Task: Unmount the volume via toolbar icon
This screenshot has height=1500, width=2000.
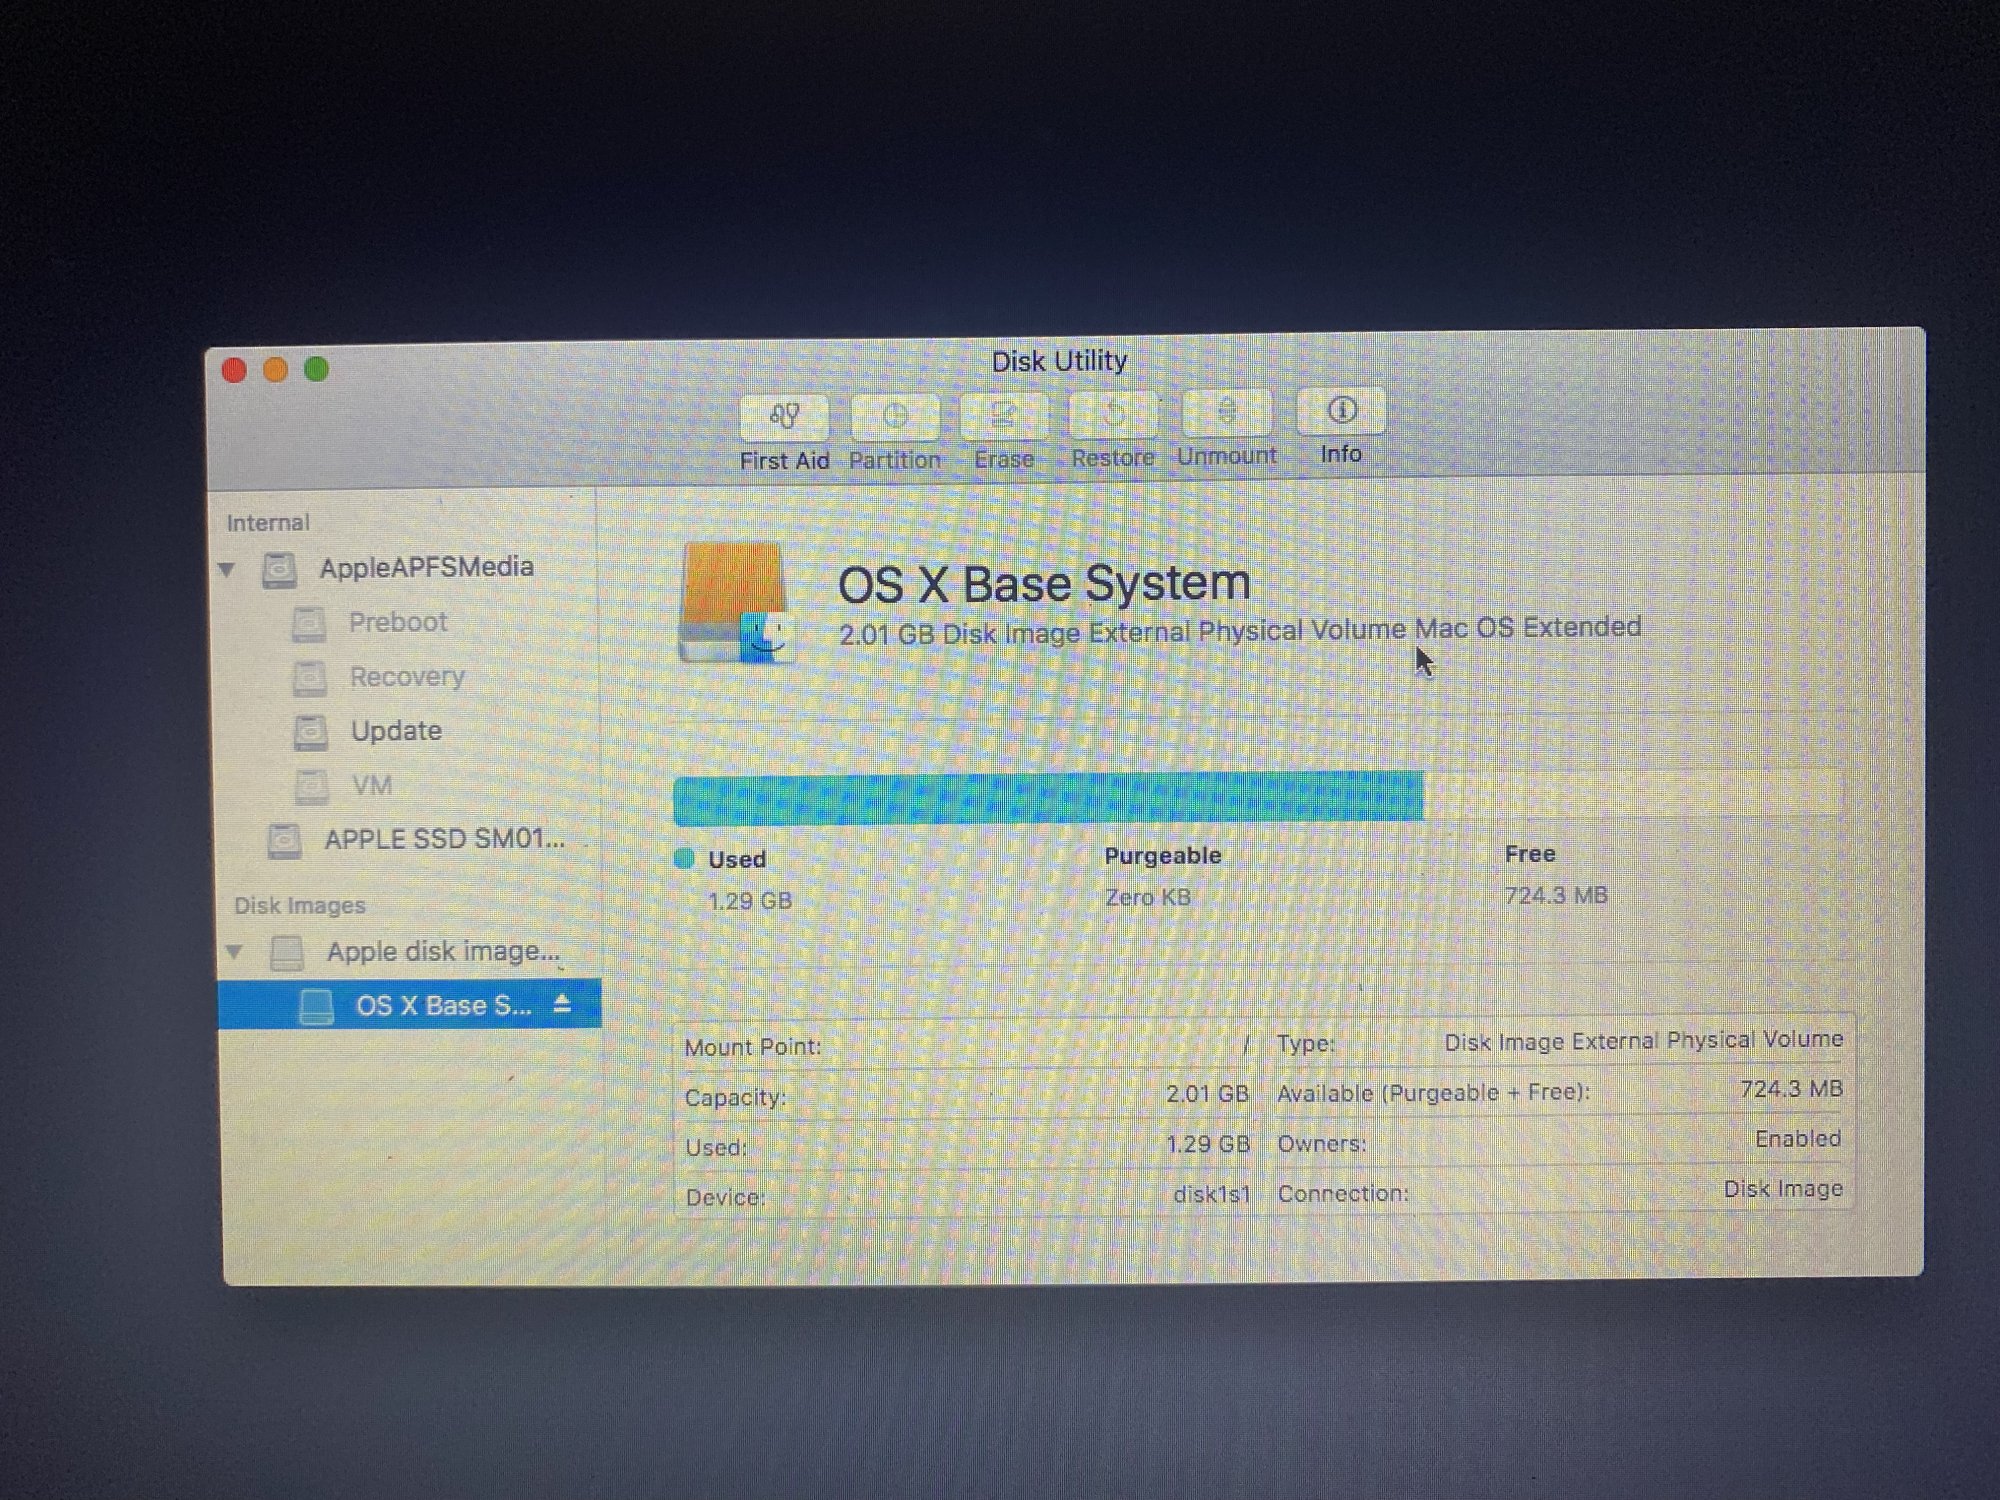Action: (x=1227, y=412)
